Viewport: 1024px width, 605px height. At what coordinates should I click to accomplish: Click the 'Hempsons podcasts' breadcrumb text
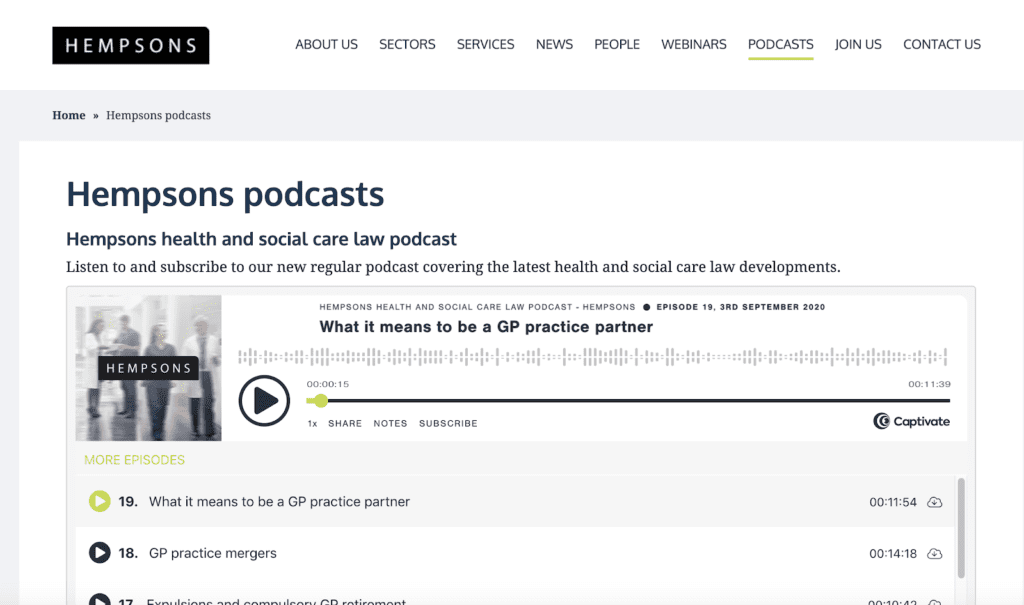coord(159,115)
